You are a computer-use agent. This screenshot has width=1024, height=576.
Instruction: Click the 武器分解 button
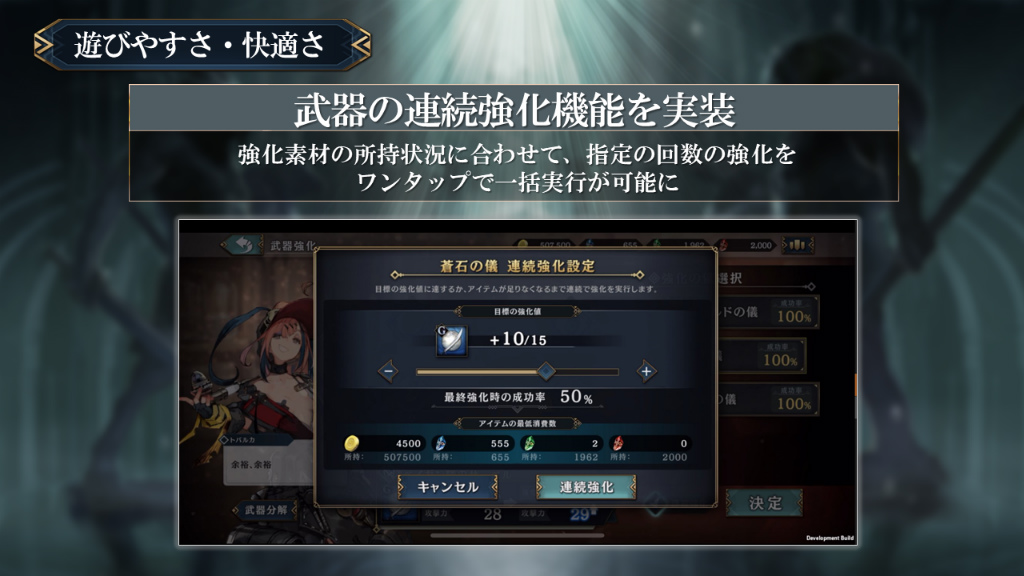coord(264,509)
